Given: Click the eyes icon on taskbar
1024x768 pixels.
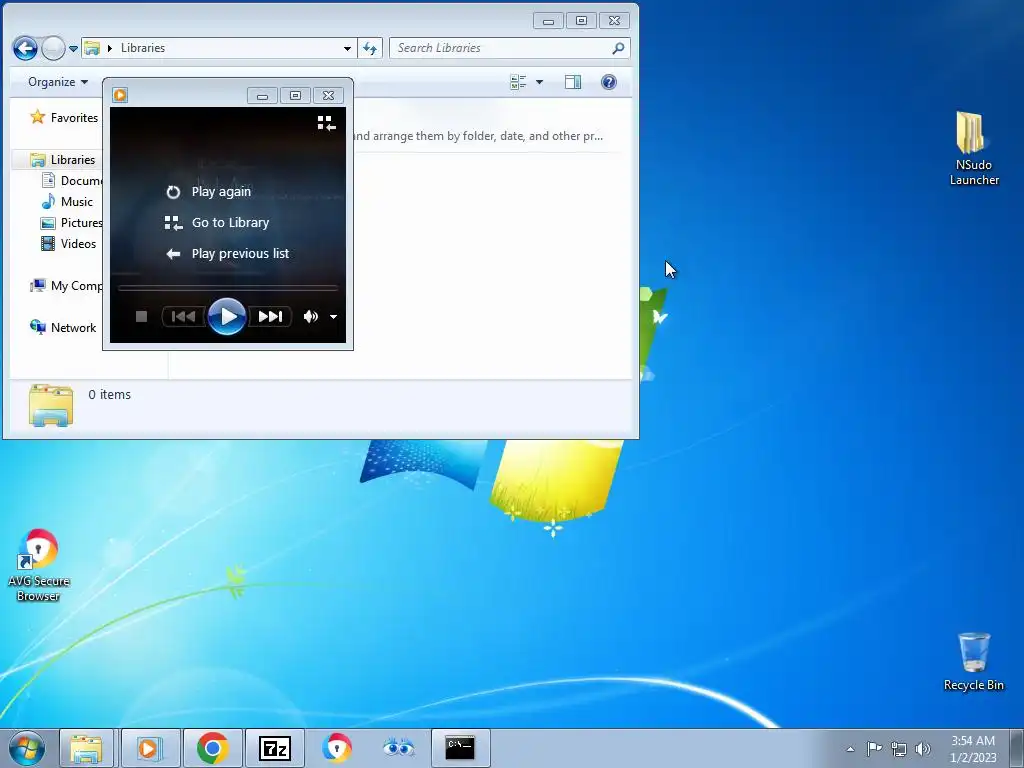Looking at the screenshot, I should (398, 747).
